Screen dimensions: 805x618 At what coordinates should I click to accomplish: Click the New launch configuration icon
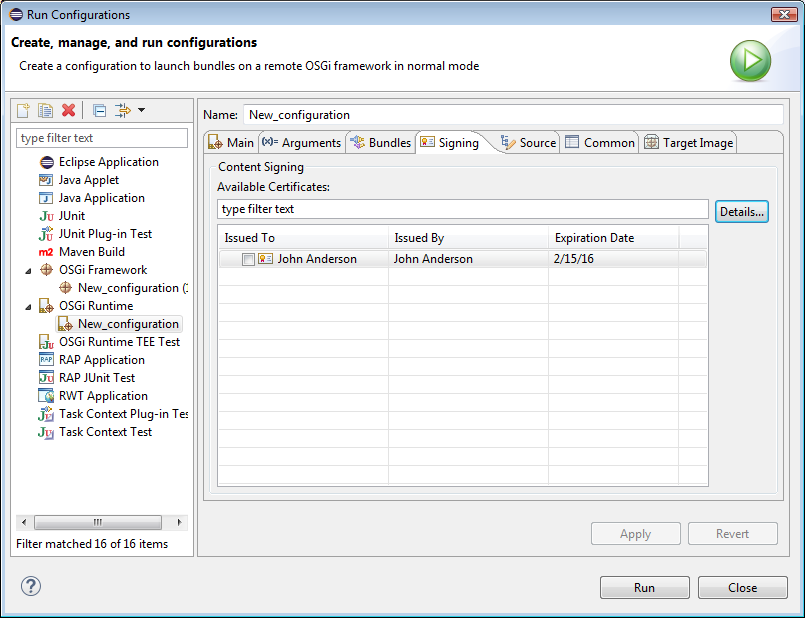(24, 110)
